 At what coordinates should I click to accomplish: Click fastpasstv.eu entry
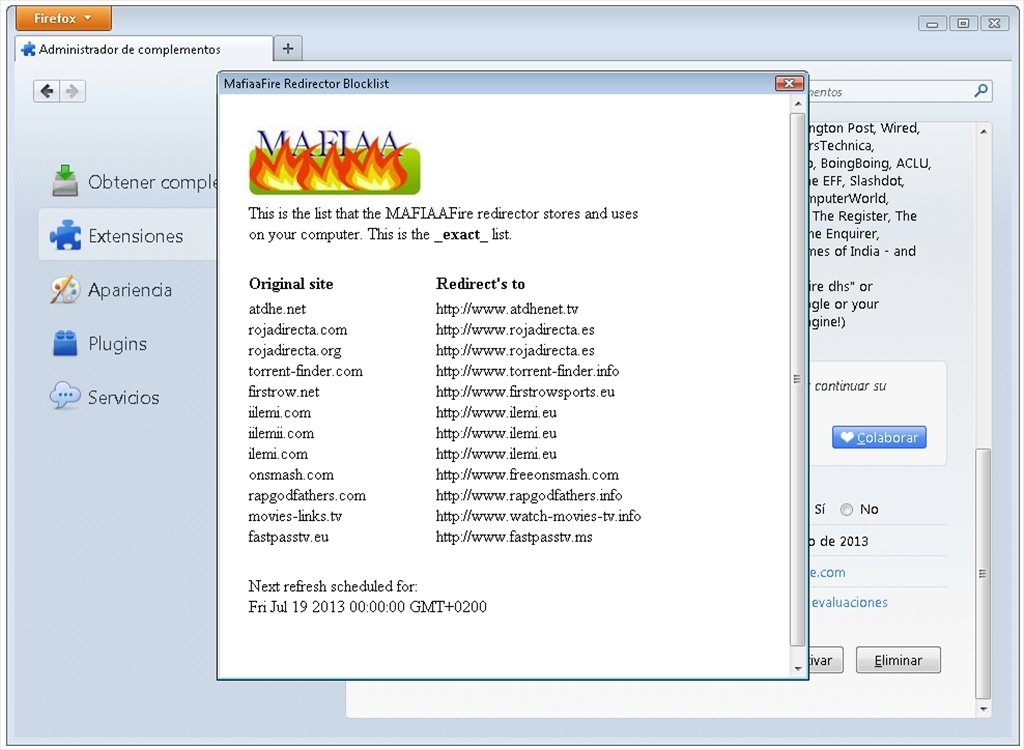[x=288, y=537]
